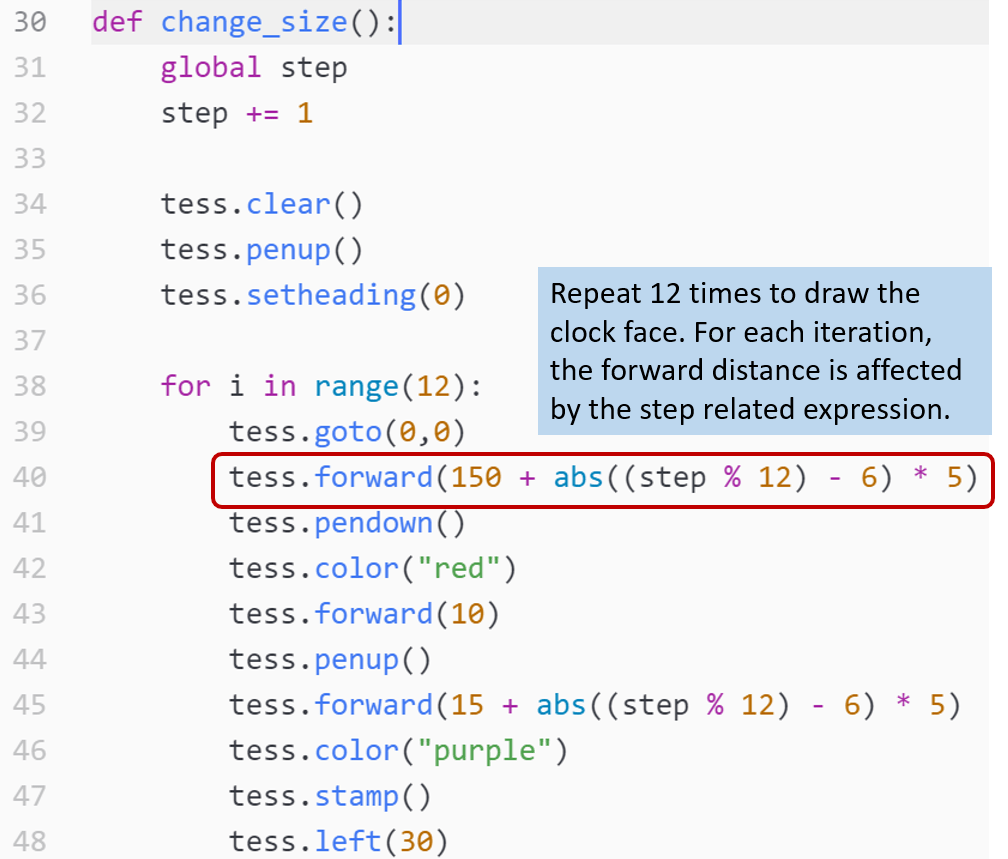Click the penup call on line 35
1008x859 pixels.
pos(288,249)
